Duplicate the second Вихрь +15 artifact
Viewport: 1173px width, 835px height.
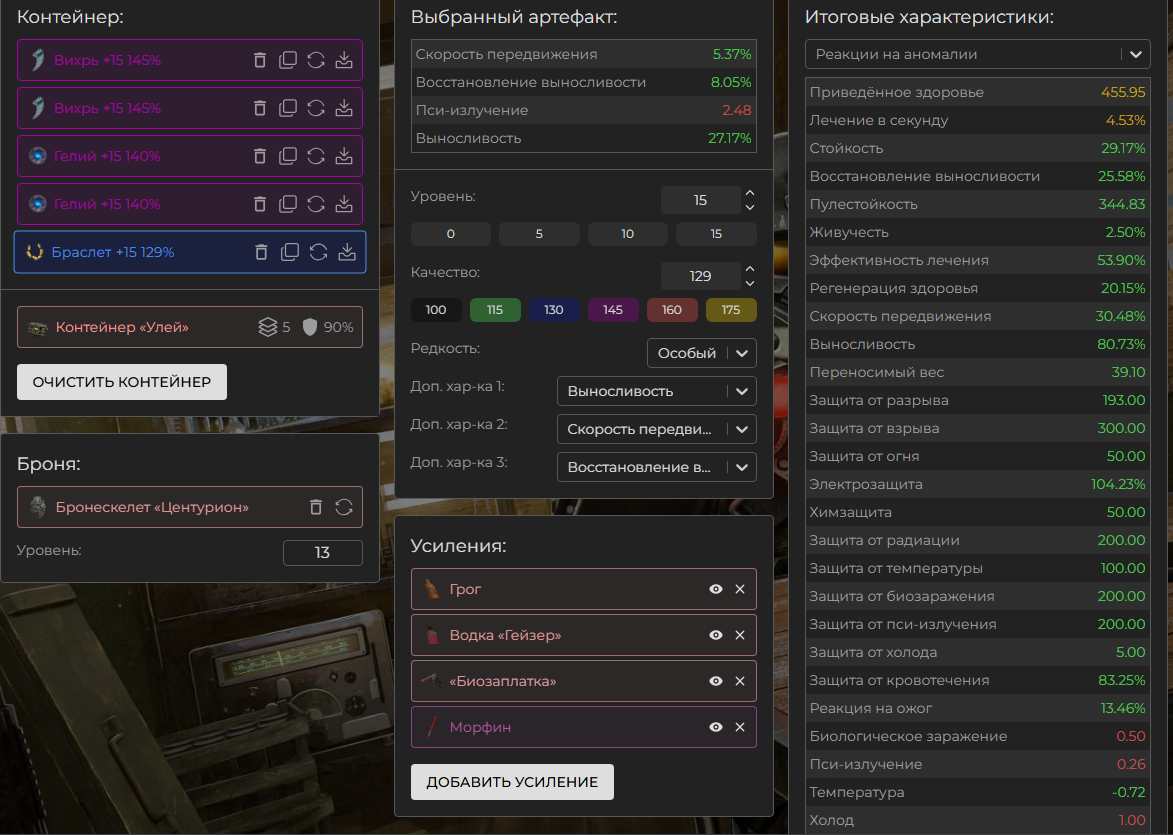[288, 108]
